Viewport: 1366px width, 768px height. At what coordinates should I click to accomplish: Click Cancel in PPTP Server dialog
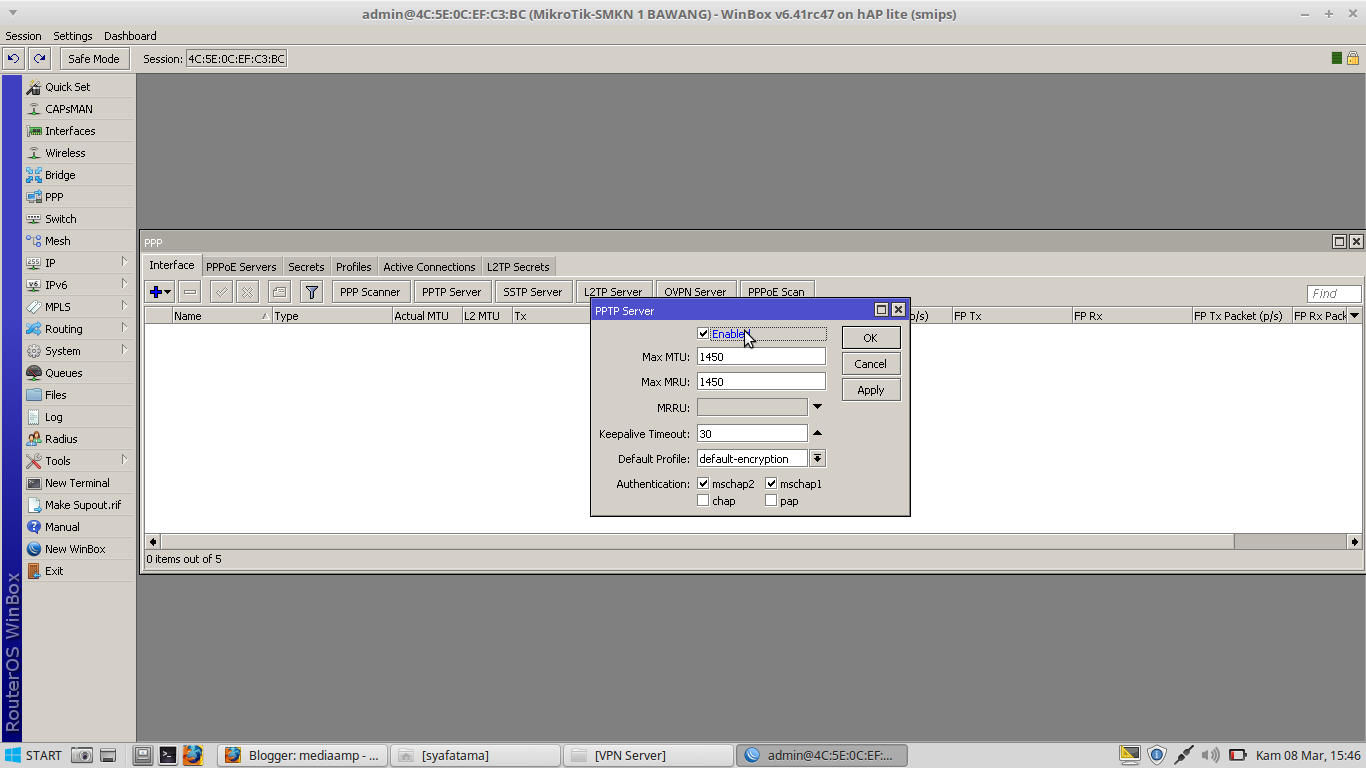(871, 364)
